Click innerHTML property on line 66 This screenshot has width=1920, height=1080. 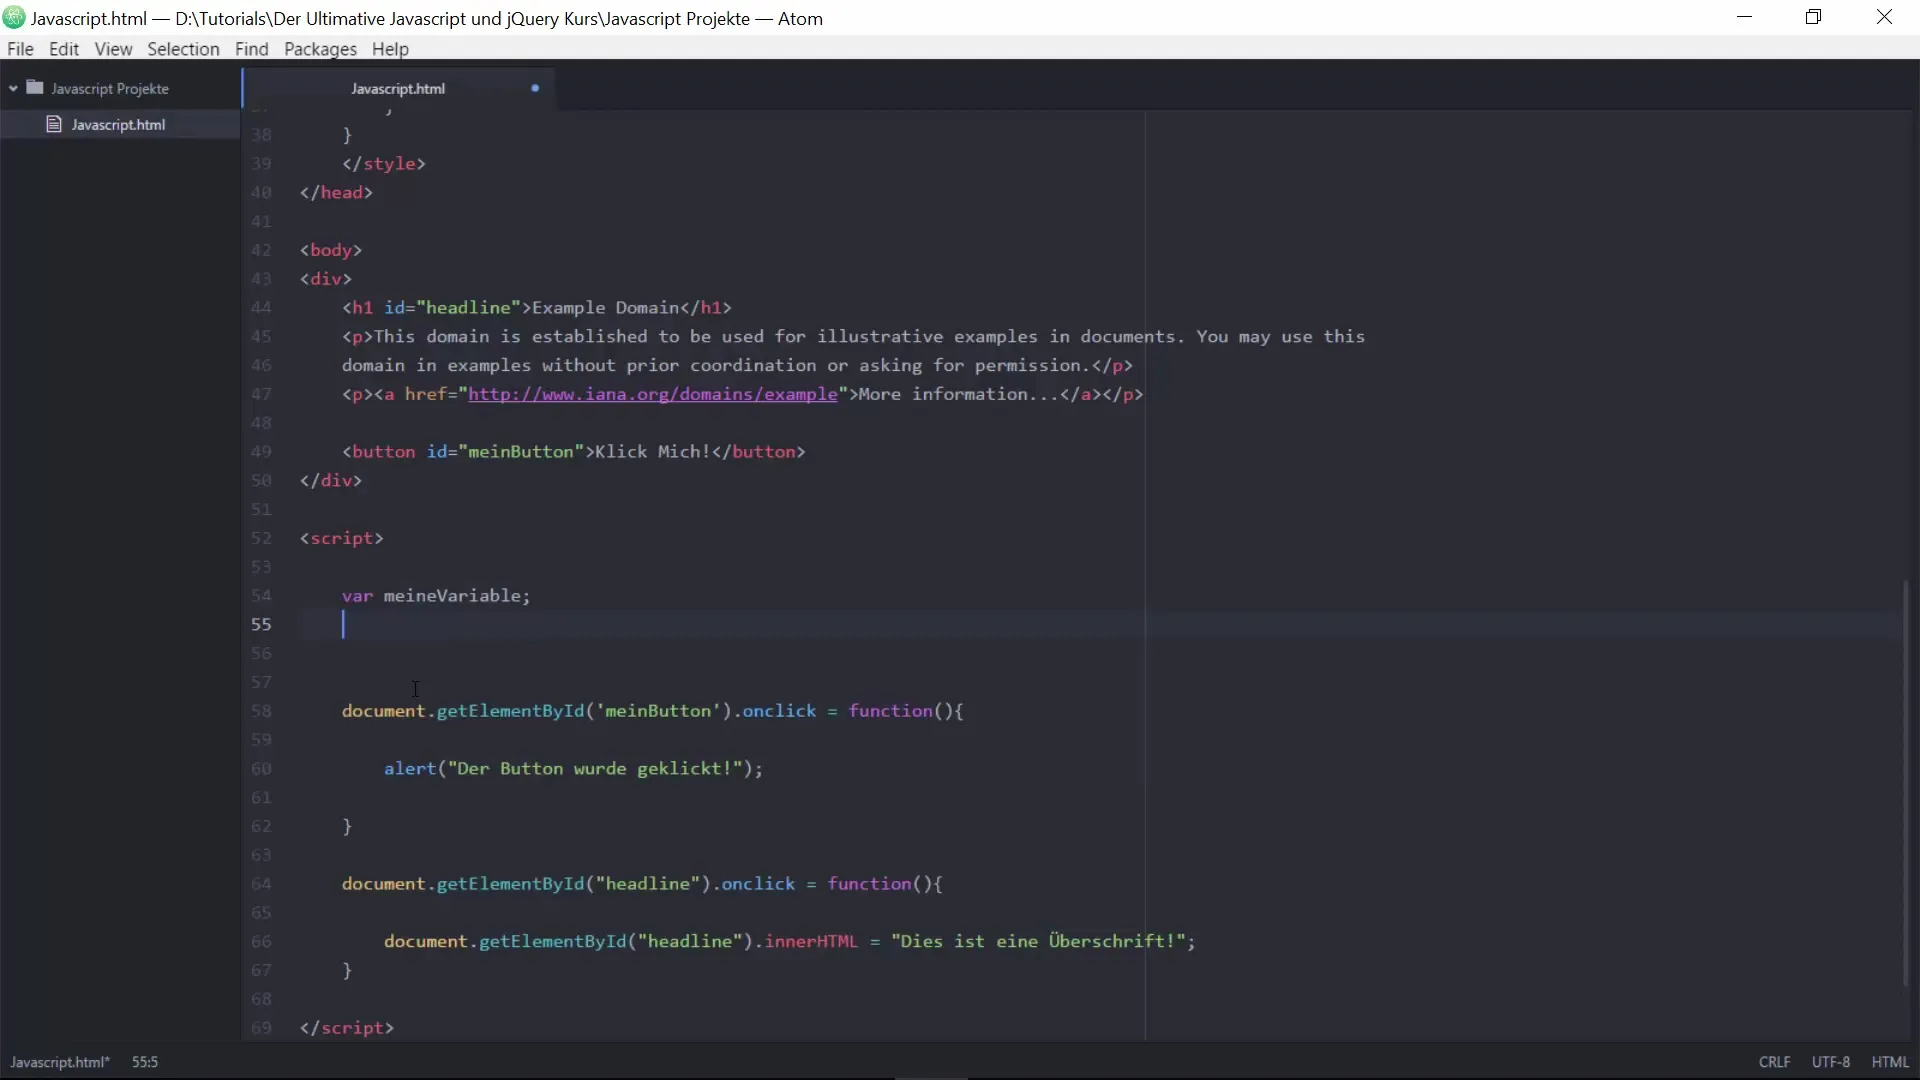(811, 942)
